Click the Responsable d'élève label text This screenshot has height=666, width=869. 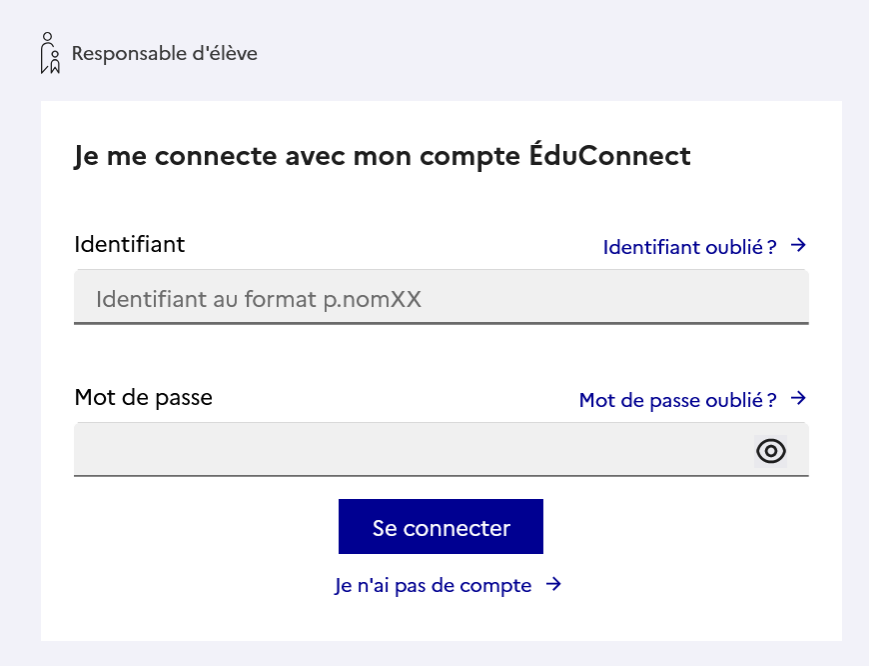click(165, 54)
